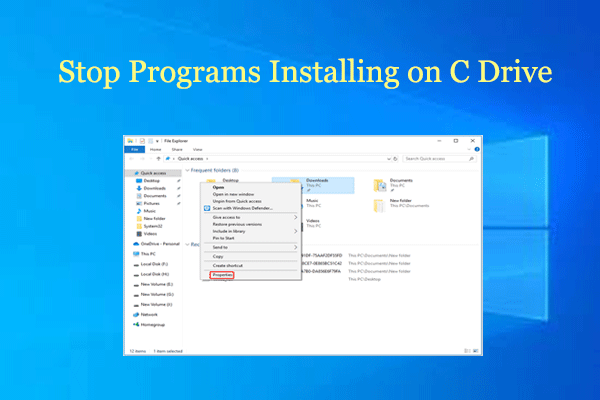Viewport: 600px width, 400px height.
Task: Click the Homegroup icon in navigation pane
Action: point(136,325)
